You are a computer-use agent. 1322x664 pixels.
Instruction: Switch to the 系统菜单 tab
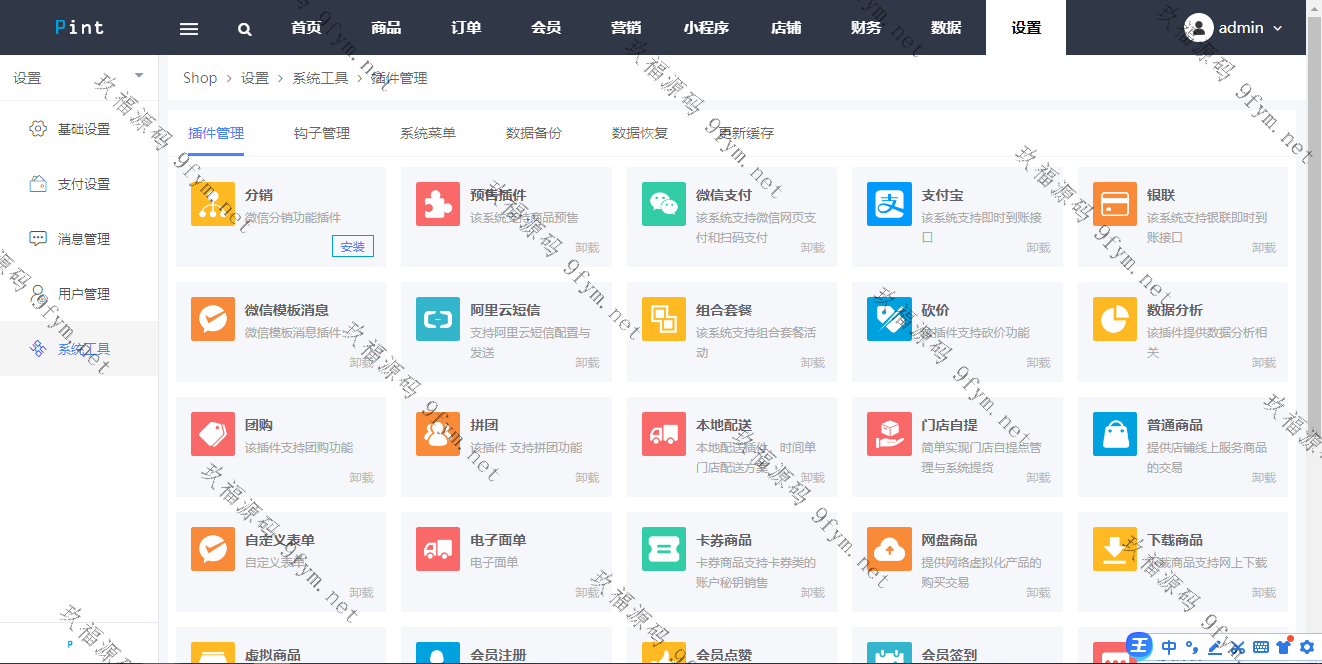[x=428, y=133]
